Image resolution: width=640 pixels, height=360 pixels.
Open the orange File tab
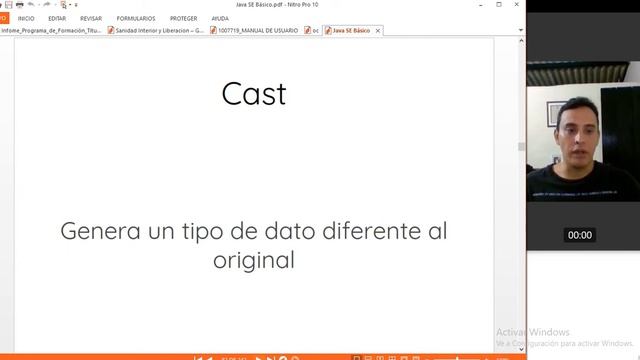pyautogui.click(x=4, y=18)
